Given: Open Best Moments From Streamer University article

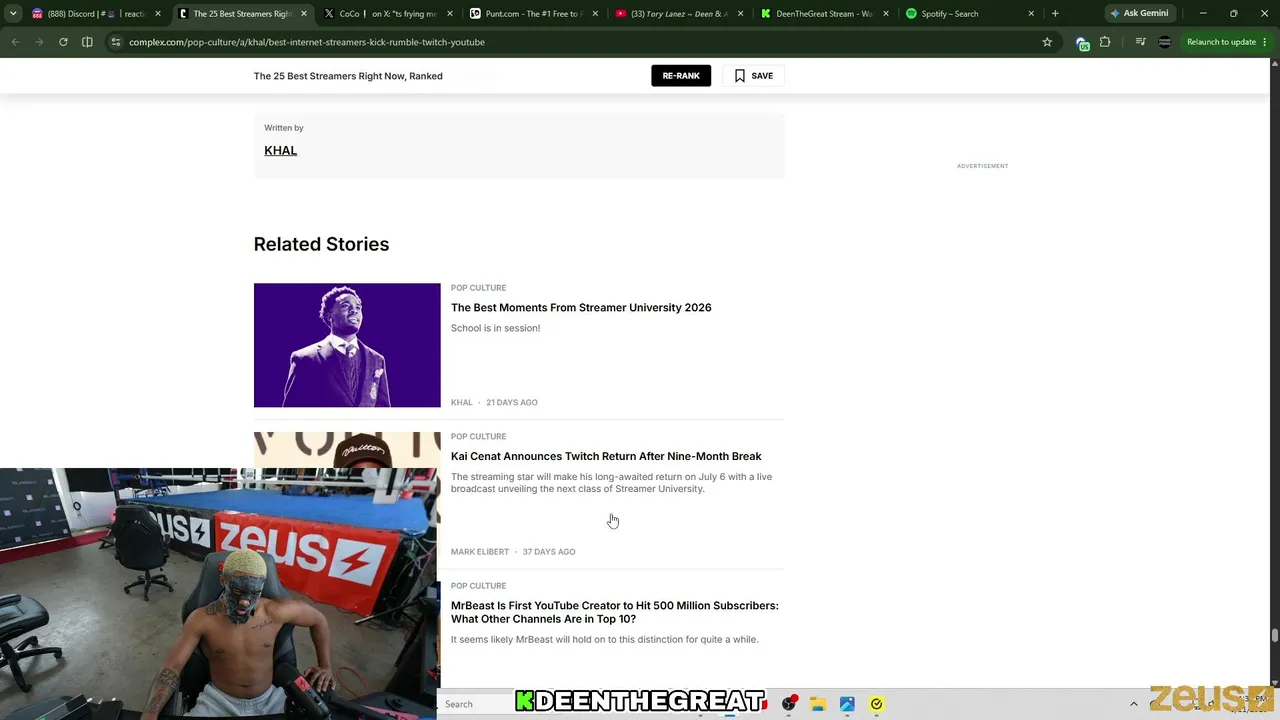Looking at the screenshot, I should coord(581,308).
